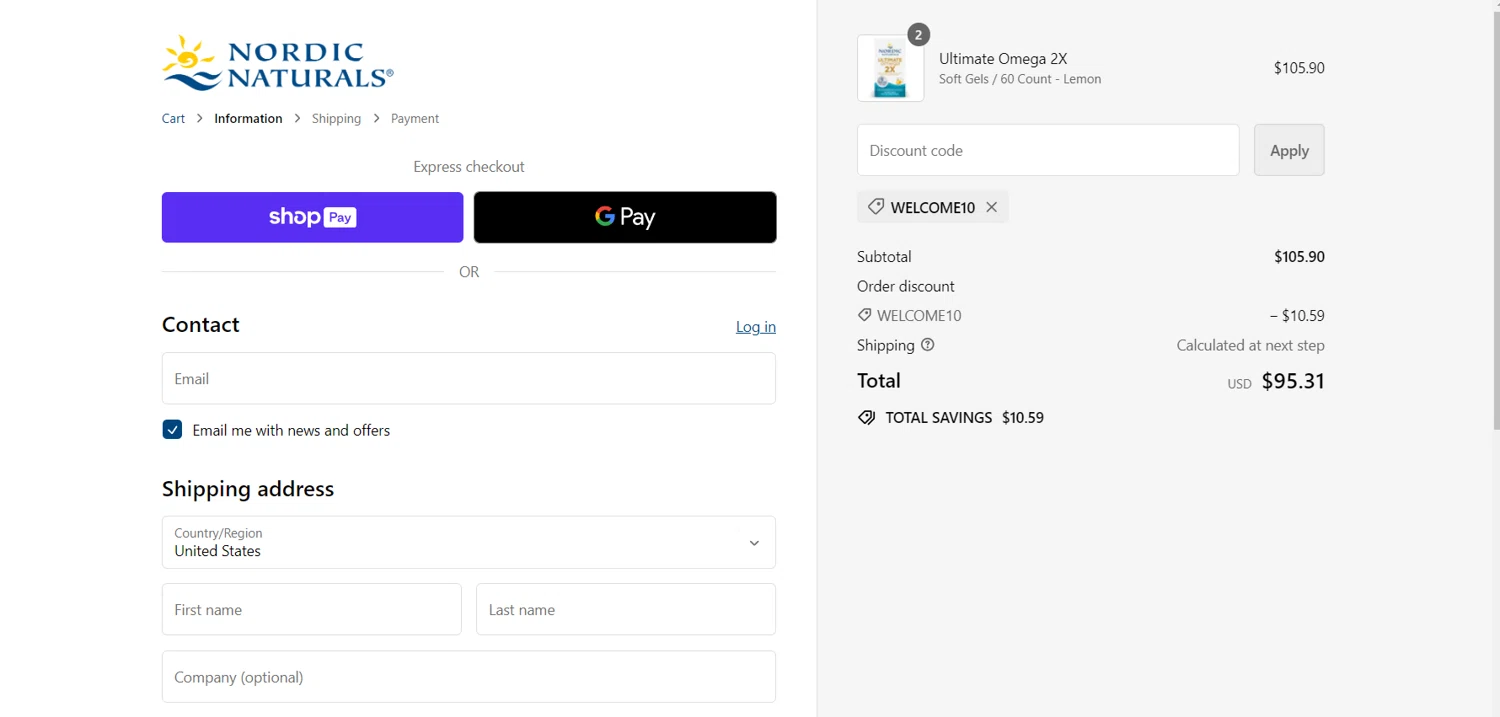This screenshot has width=1500, height=717.
Task: Apply the discount code
Action: (1289, 150)
